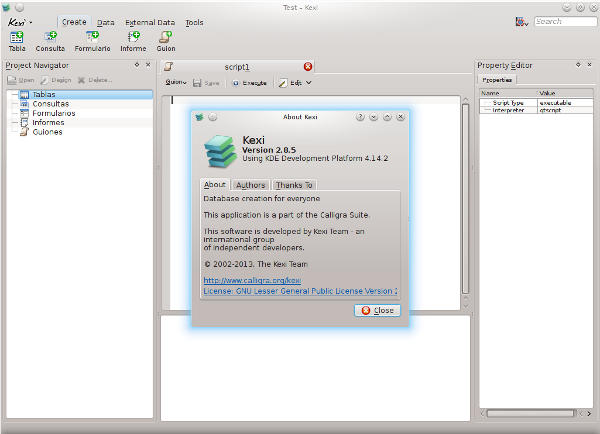The width and height of the screenshot is (600, 434).
Task: Create a new Tabla from the toolbar
Action: [17, 41]
